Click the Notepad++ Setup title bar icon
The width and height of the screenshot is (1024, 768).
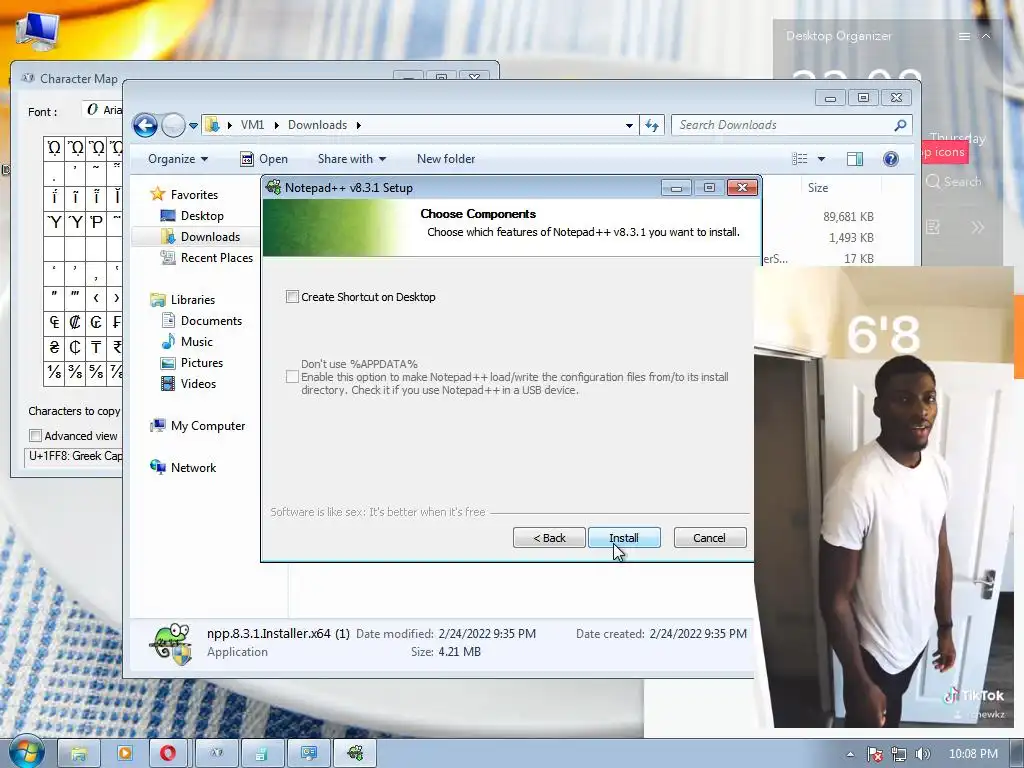274,187
